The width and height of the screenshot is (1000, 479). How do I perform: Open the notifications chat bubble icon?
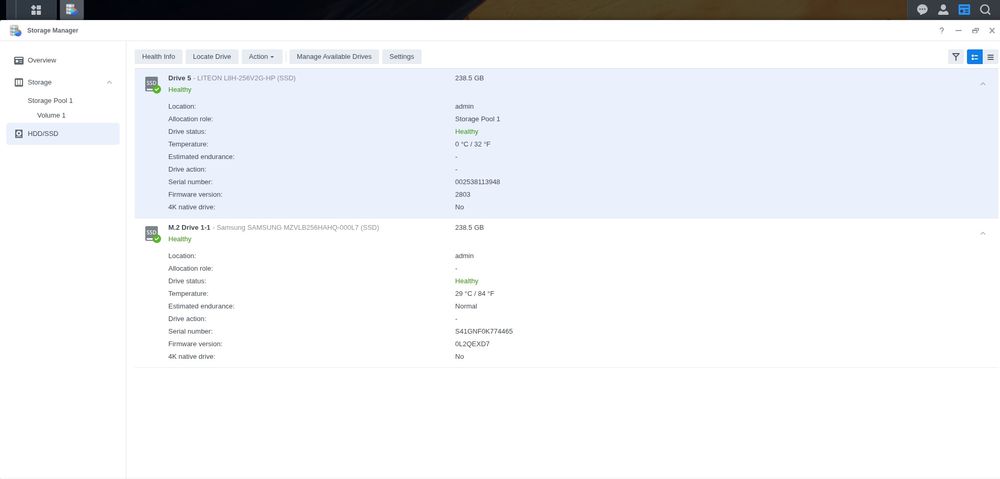click(922, 10)
